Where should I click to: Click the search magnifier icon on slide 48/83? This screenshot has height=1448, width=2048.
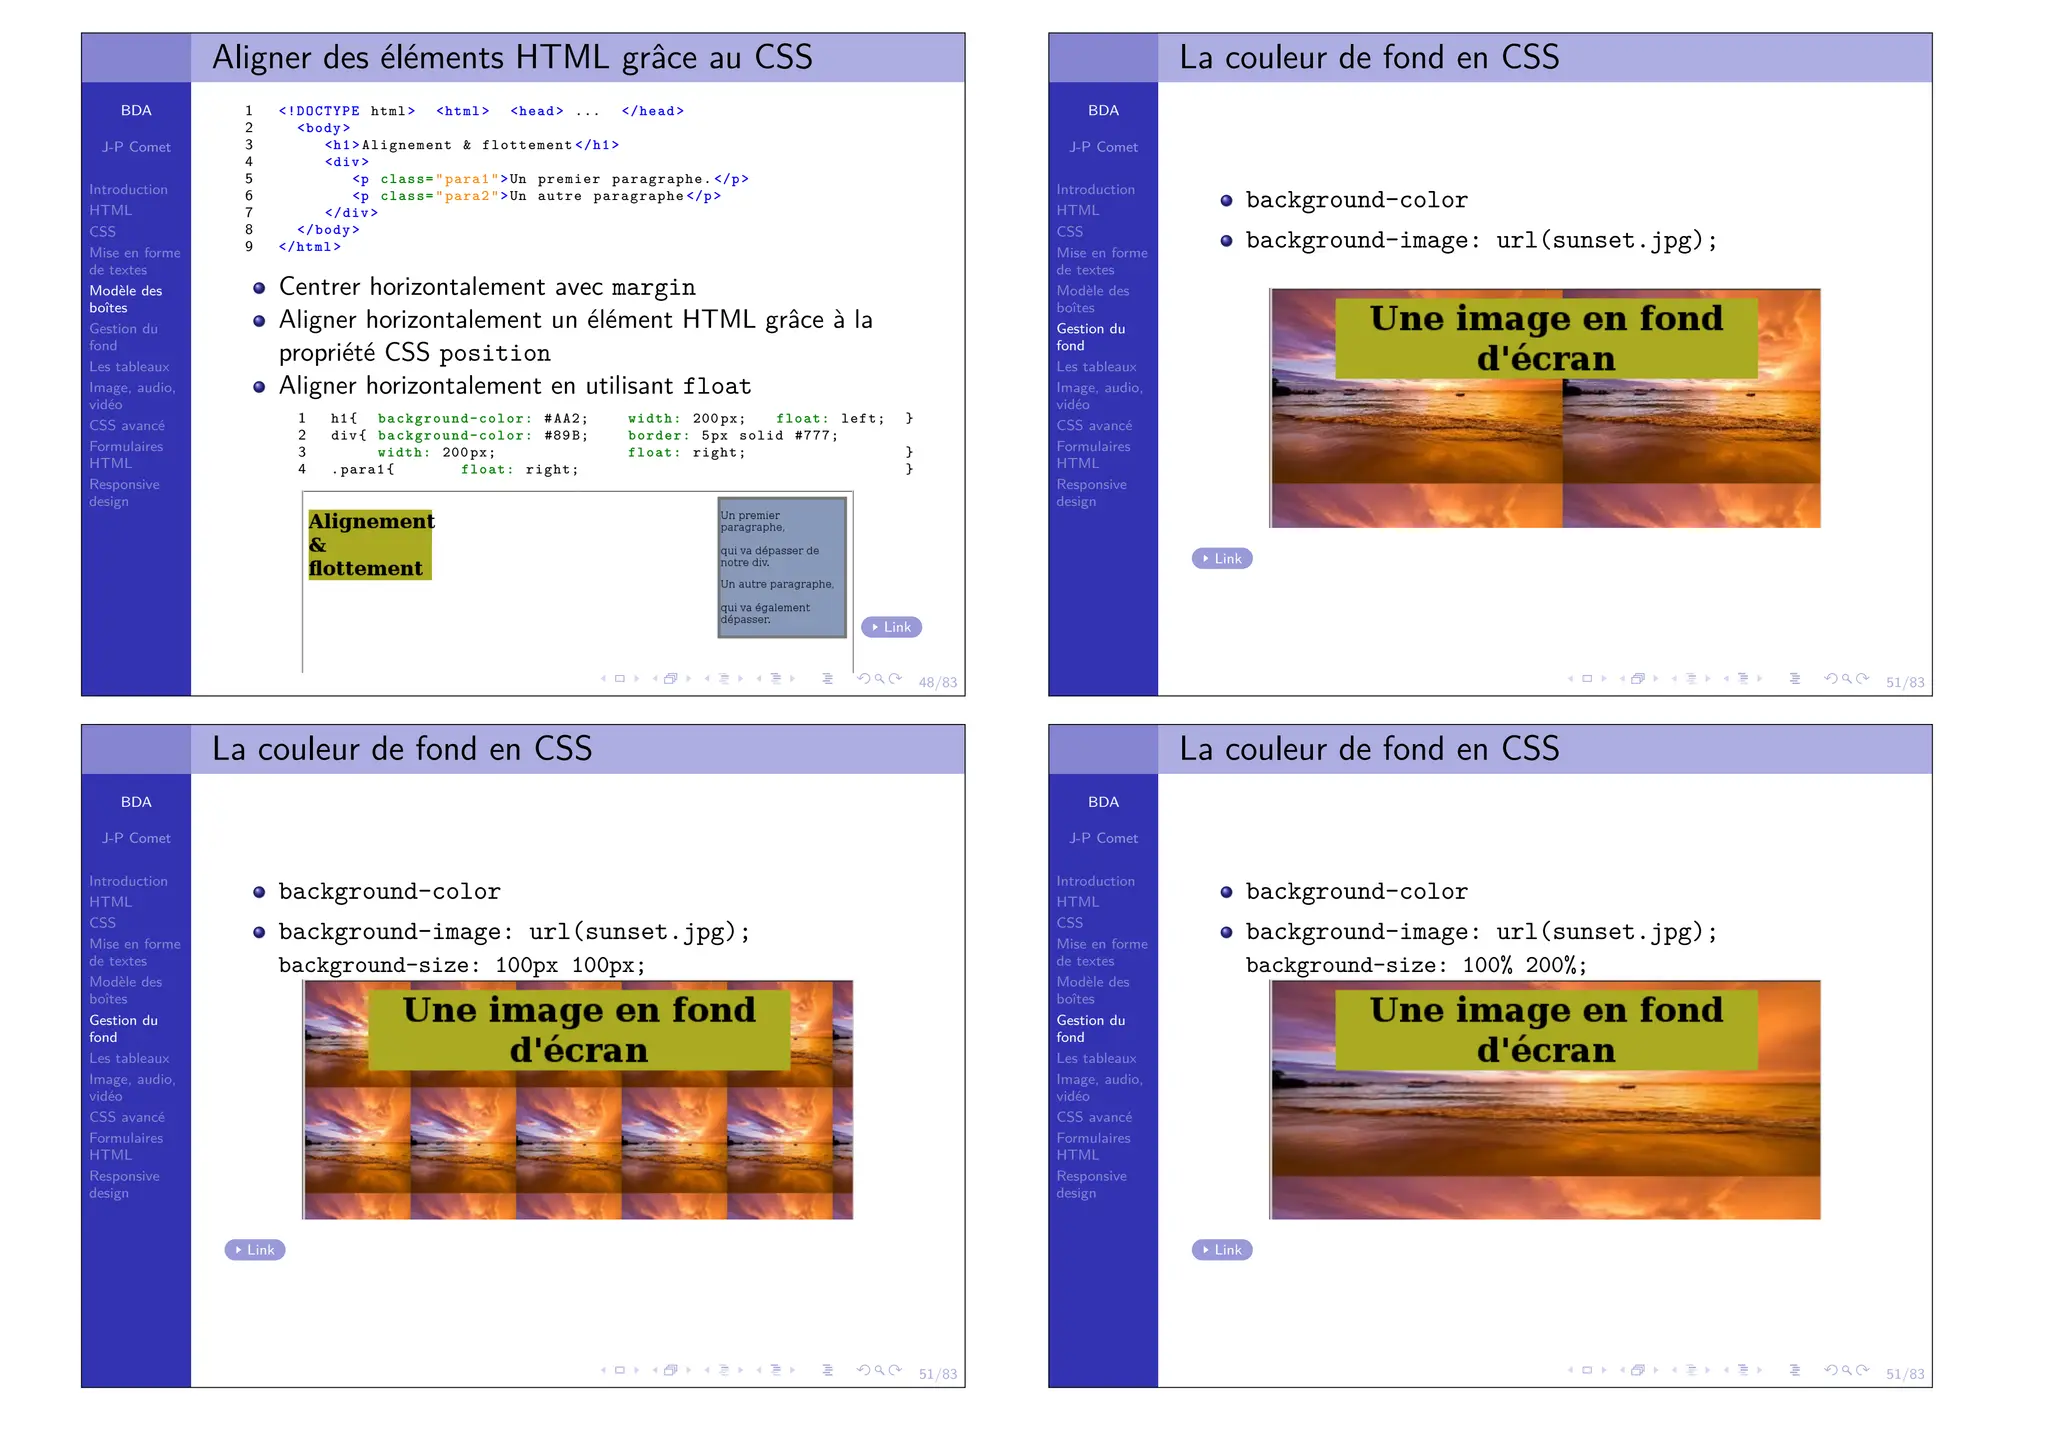pos(879,679)
